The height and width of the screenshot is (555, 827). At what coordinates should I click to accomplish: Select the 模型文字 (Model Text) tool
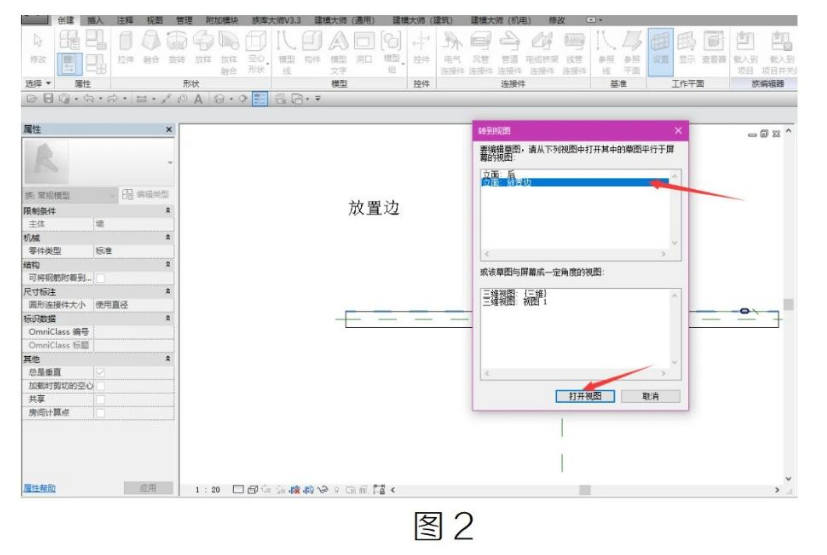(338, 52)
